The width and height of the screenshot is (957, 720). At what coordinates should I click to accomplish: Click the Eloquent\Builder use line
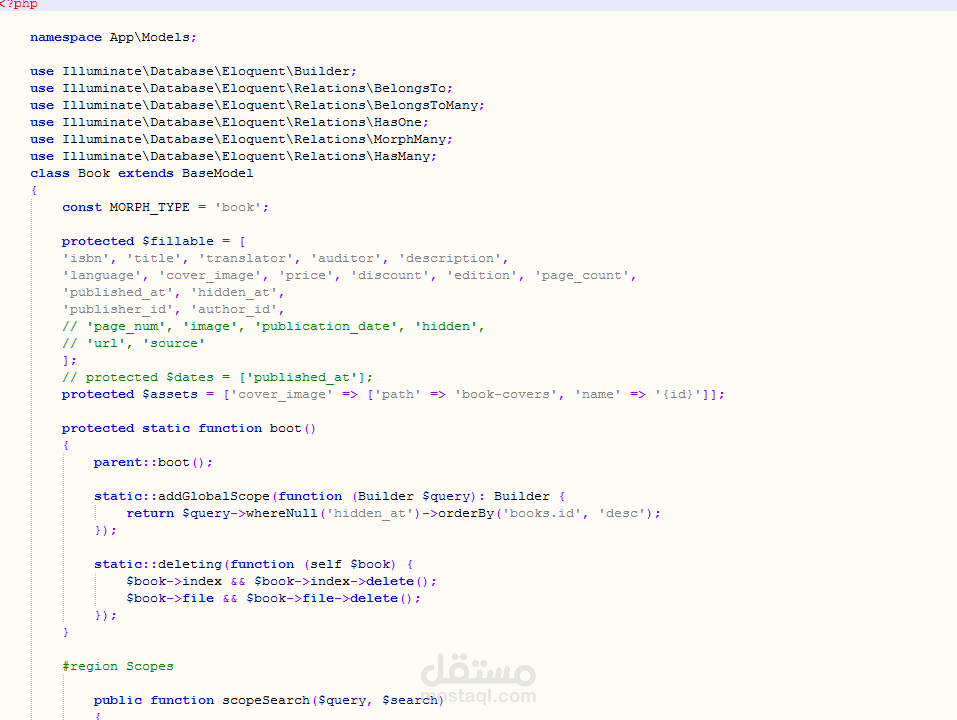click(193, 71)
